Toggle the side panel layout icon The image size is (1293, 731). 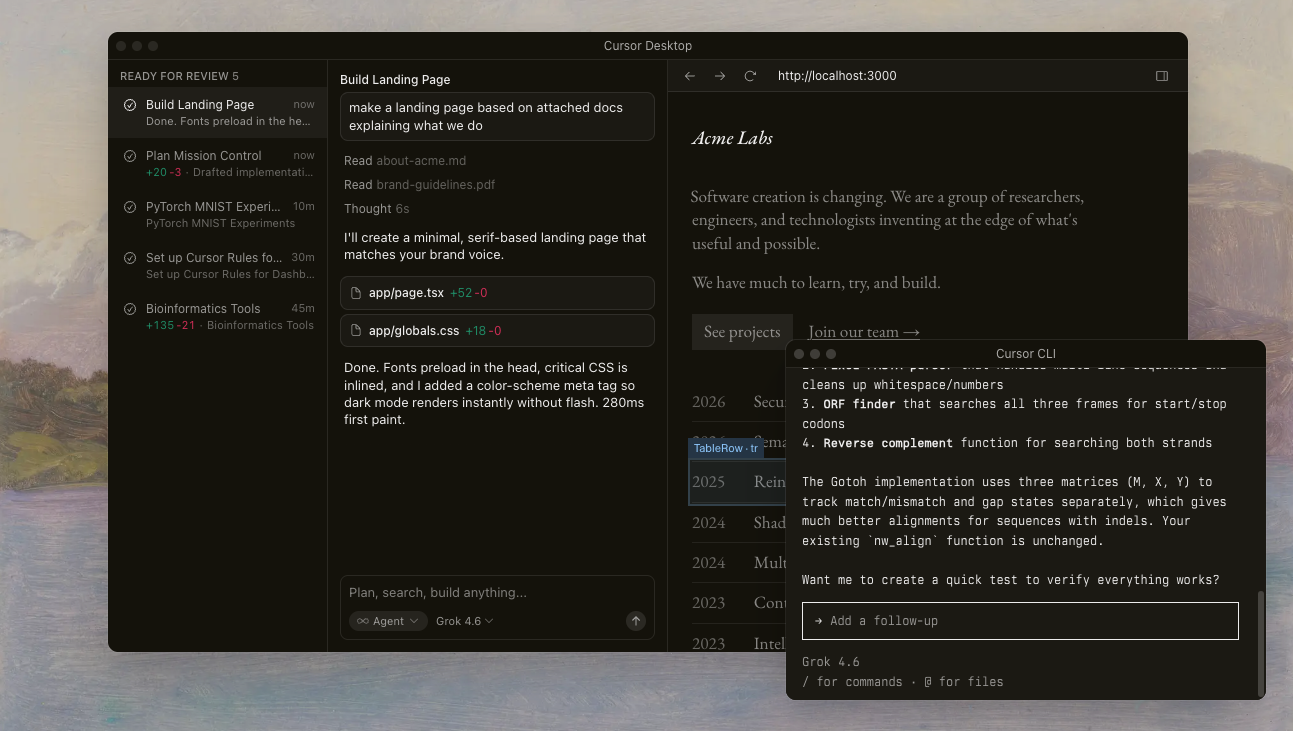(1162, 76)
